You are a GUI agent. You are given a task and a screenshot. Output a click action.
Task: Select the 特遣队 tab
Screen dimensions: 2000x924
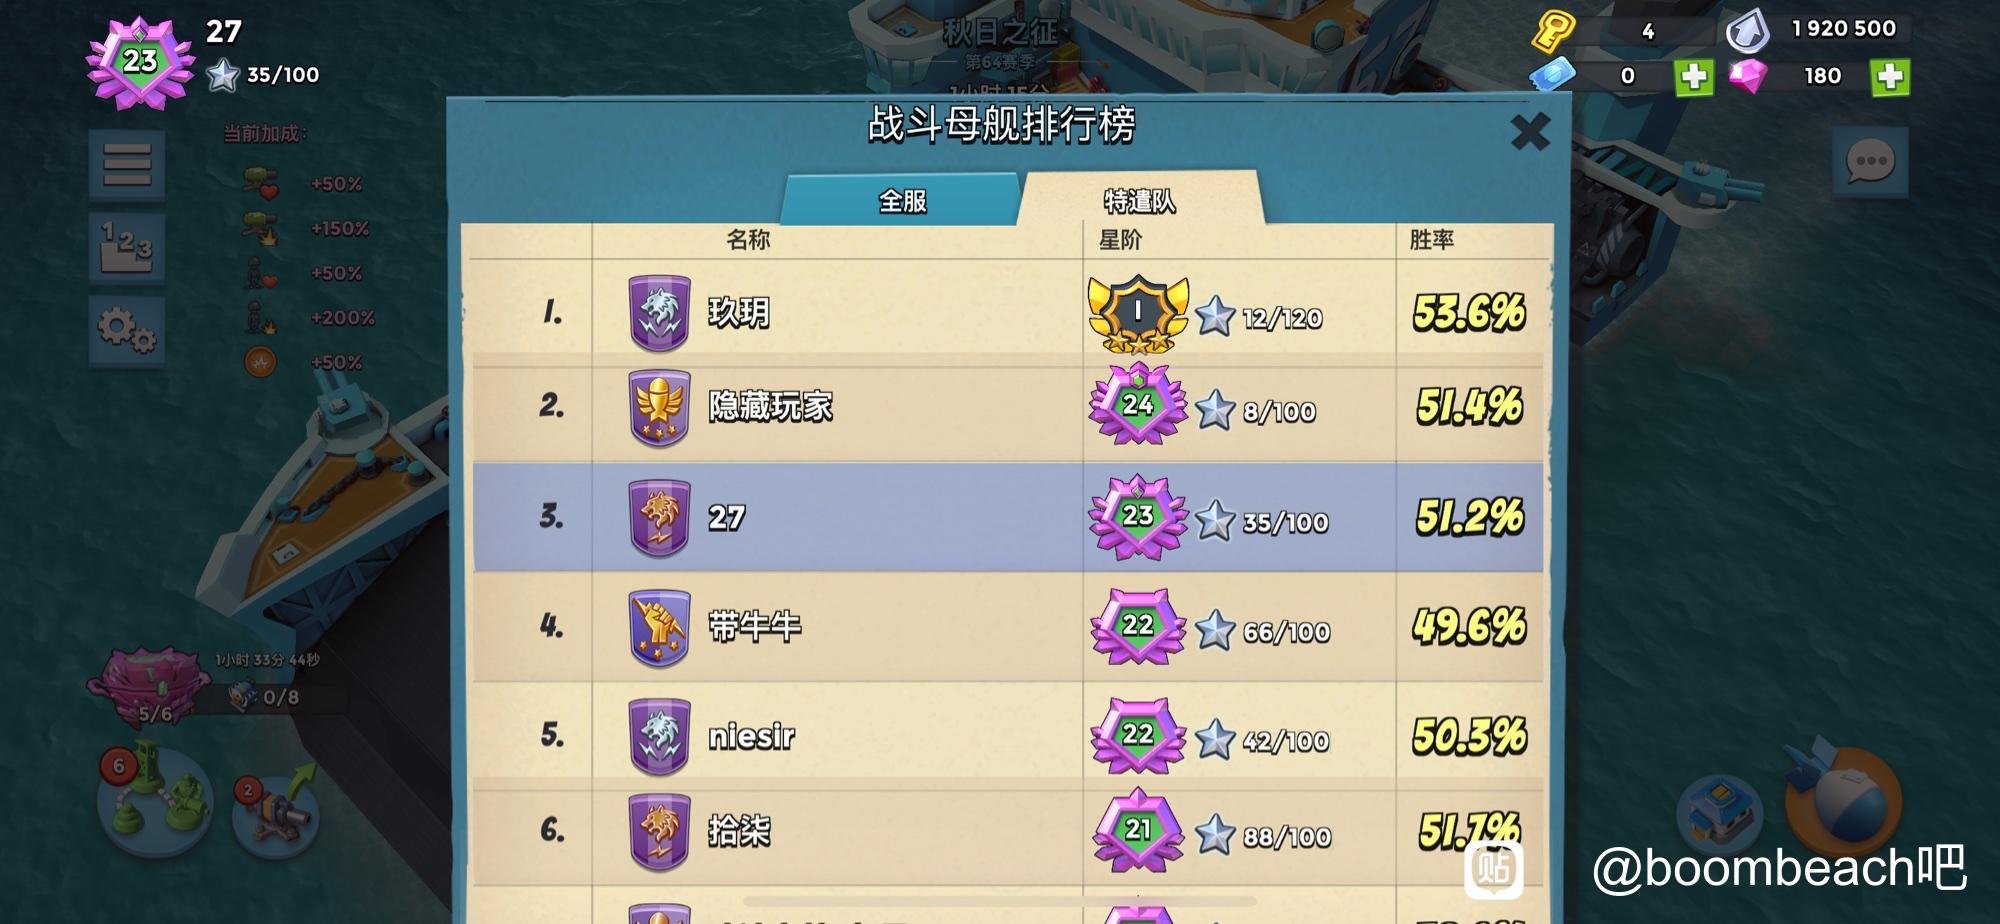[x=1140, y=200]
